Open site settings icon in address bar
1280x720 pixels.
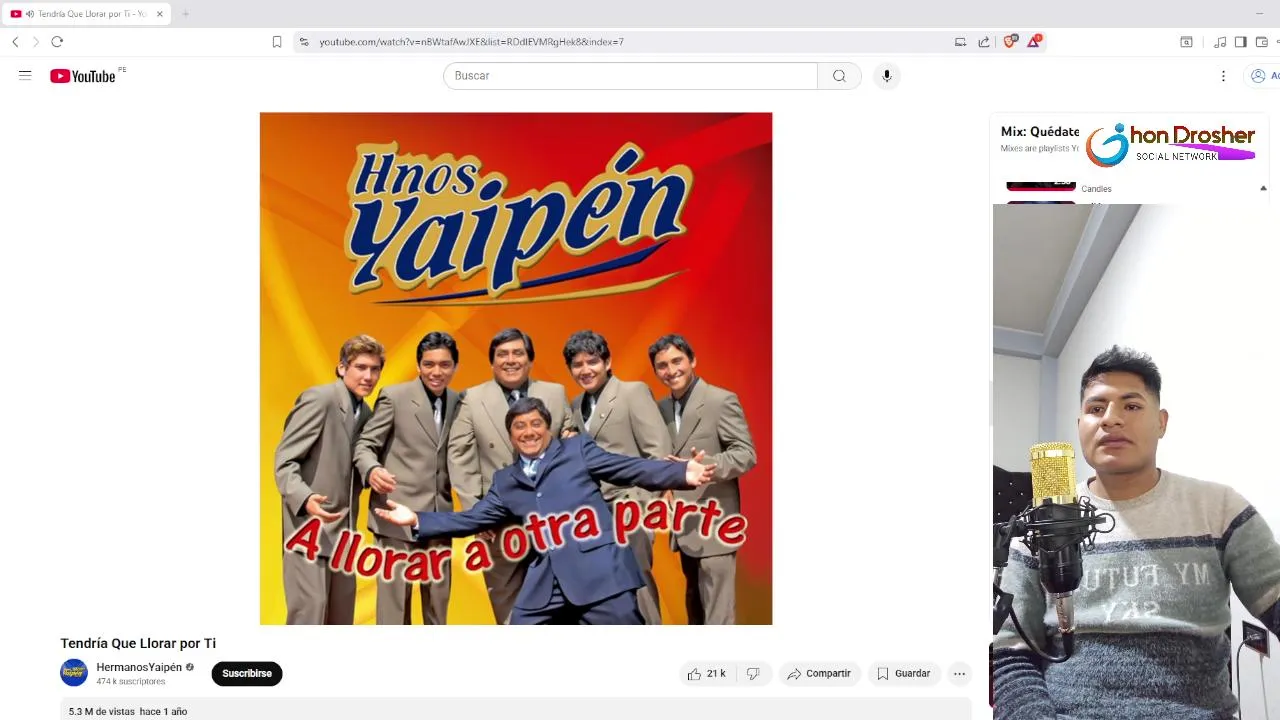[304, 42]
